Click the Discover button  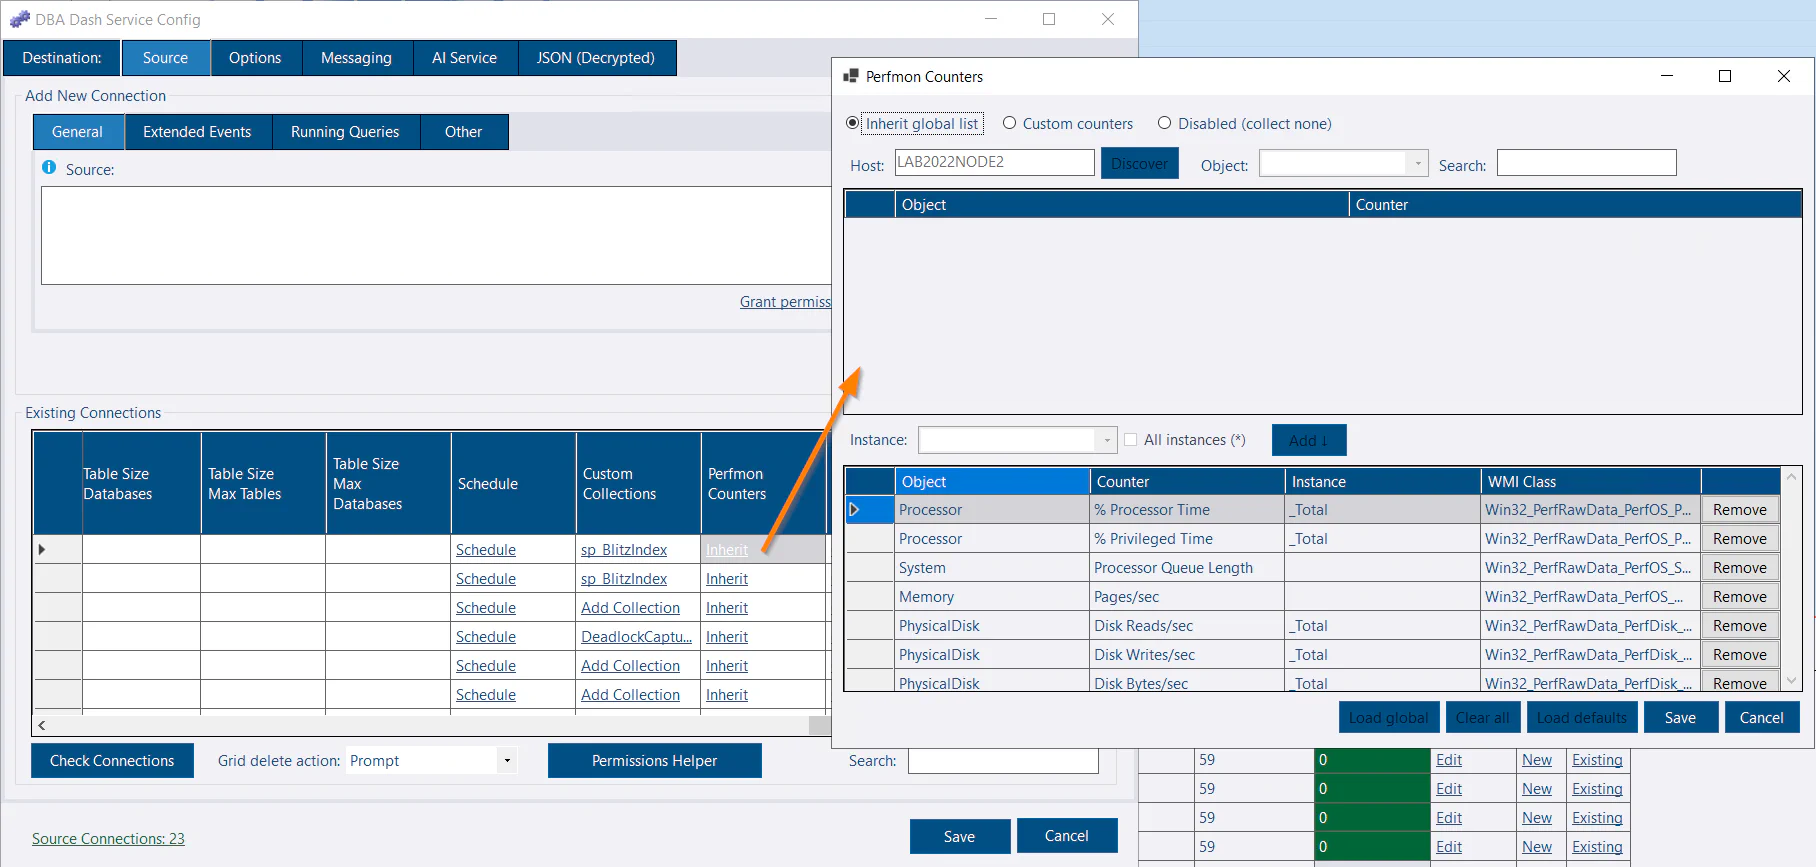point(1140,163)
